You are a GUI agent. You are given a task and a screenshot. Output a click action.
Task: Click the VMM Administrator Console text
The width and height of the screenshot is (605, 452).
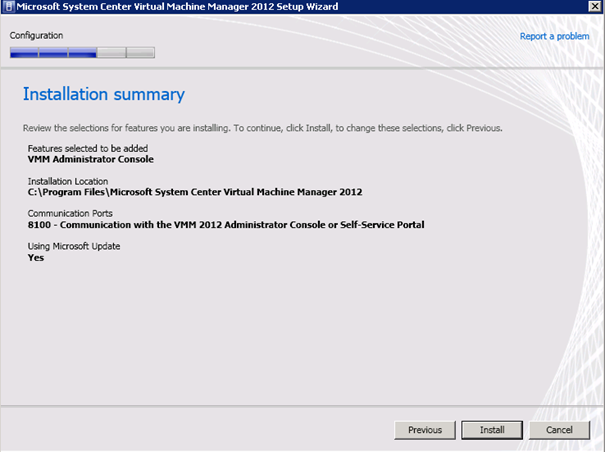[91, 159]
